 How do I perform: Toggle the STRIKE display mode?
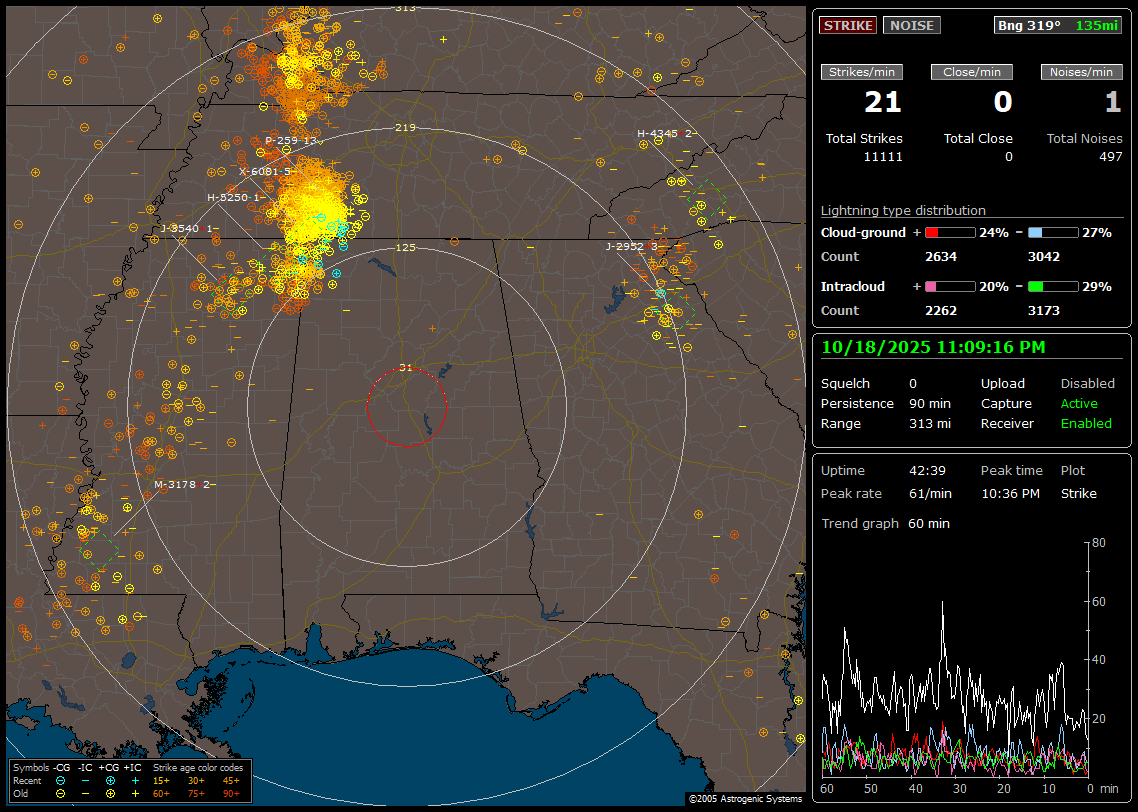click(848, 25)
